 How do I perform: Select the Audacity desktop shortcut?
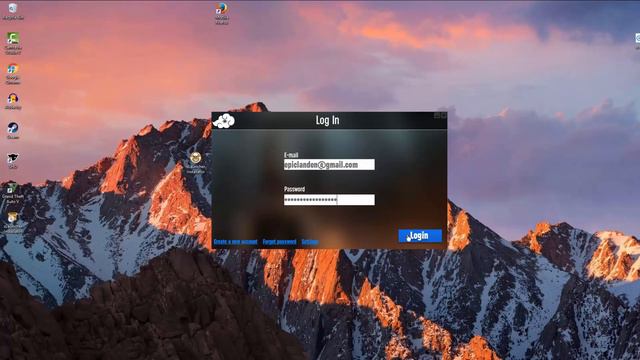(x=13, y=101)
